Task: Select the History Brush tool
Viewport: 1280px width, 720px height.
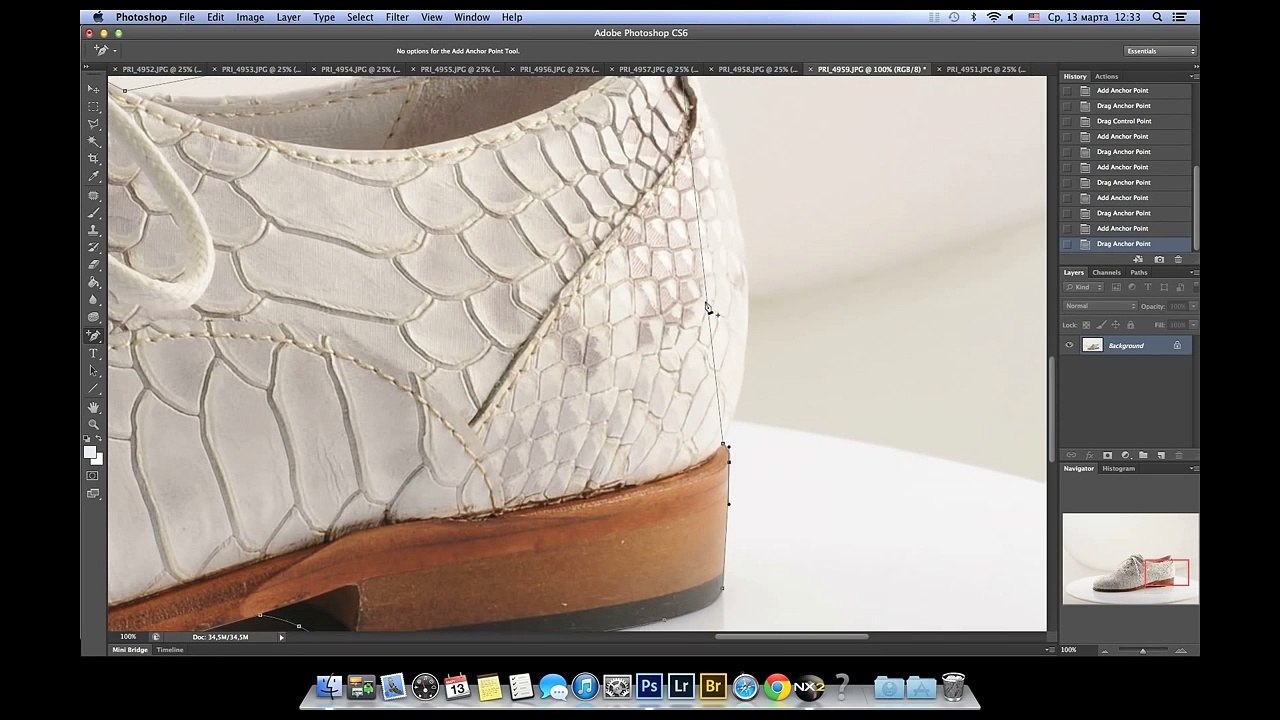Action: [94, 247]
